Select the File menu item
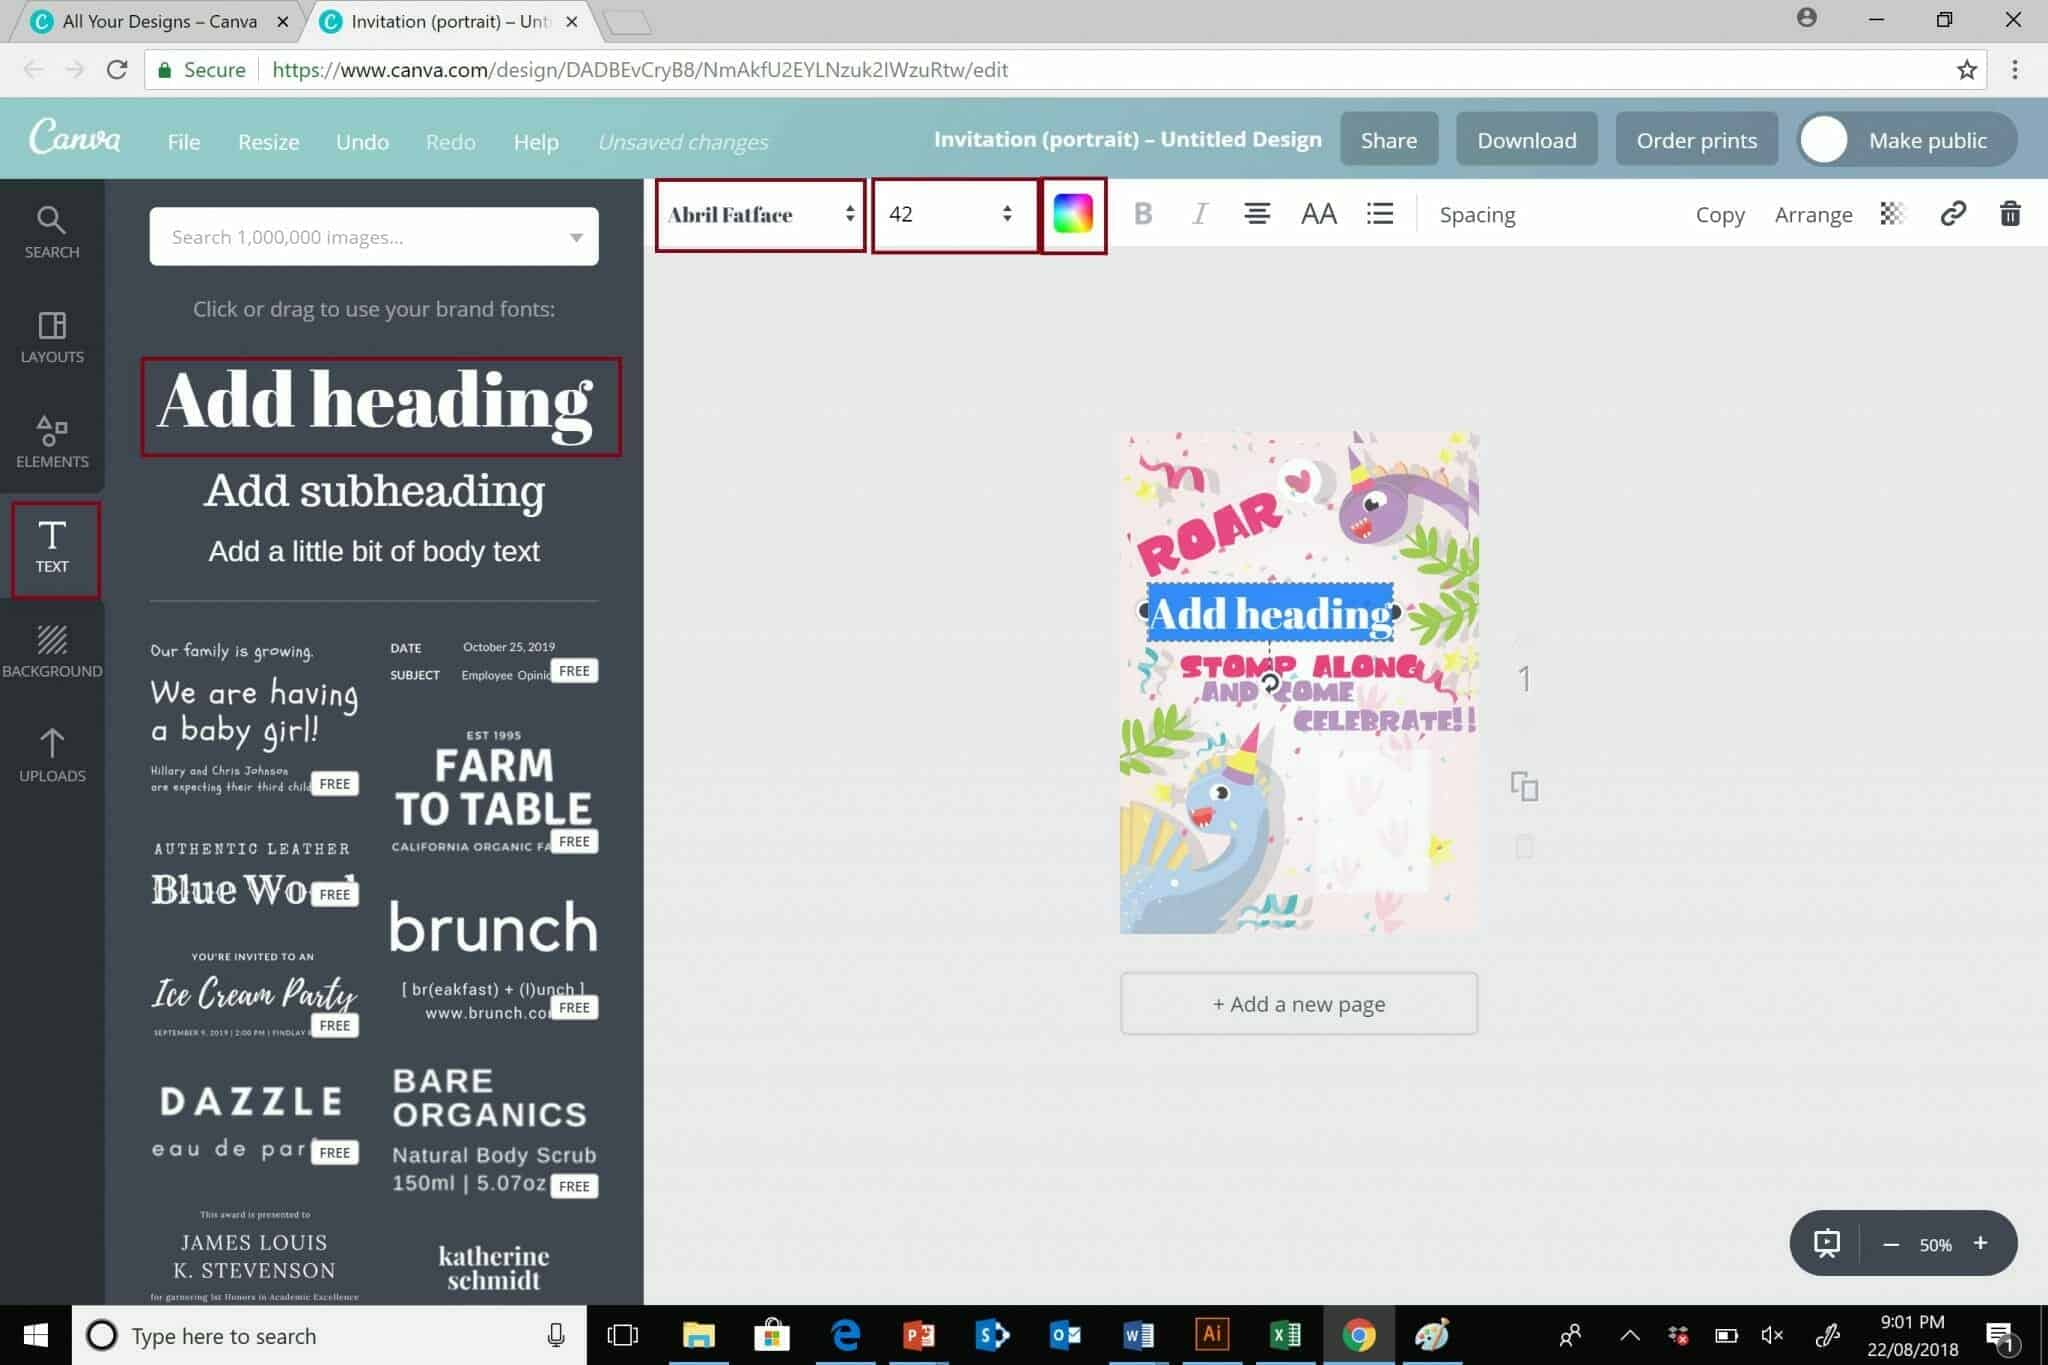 (183, 140)
